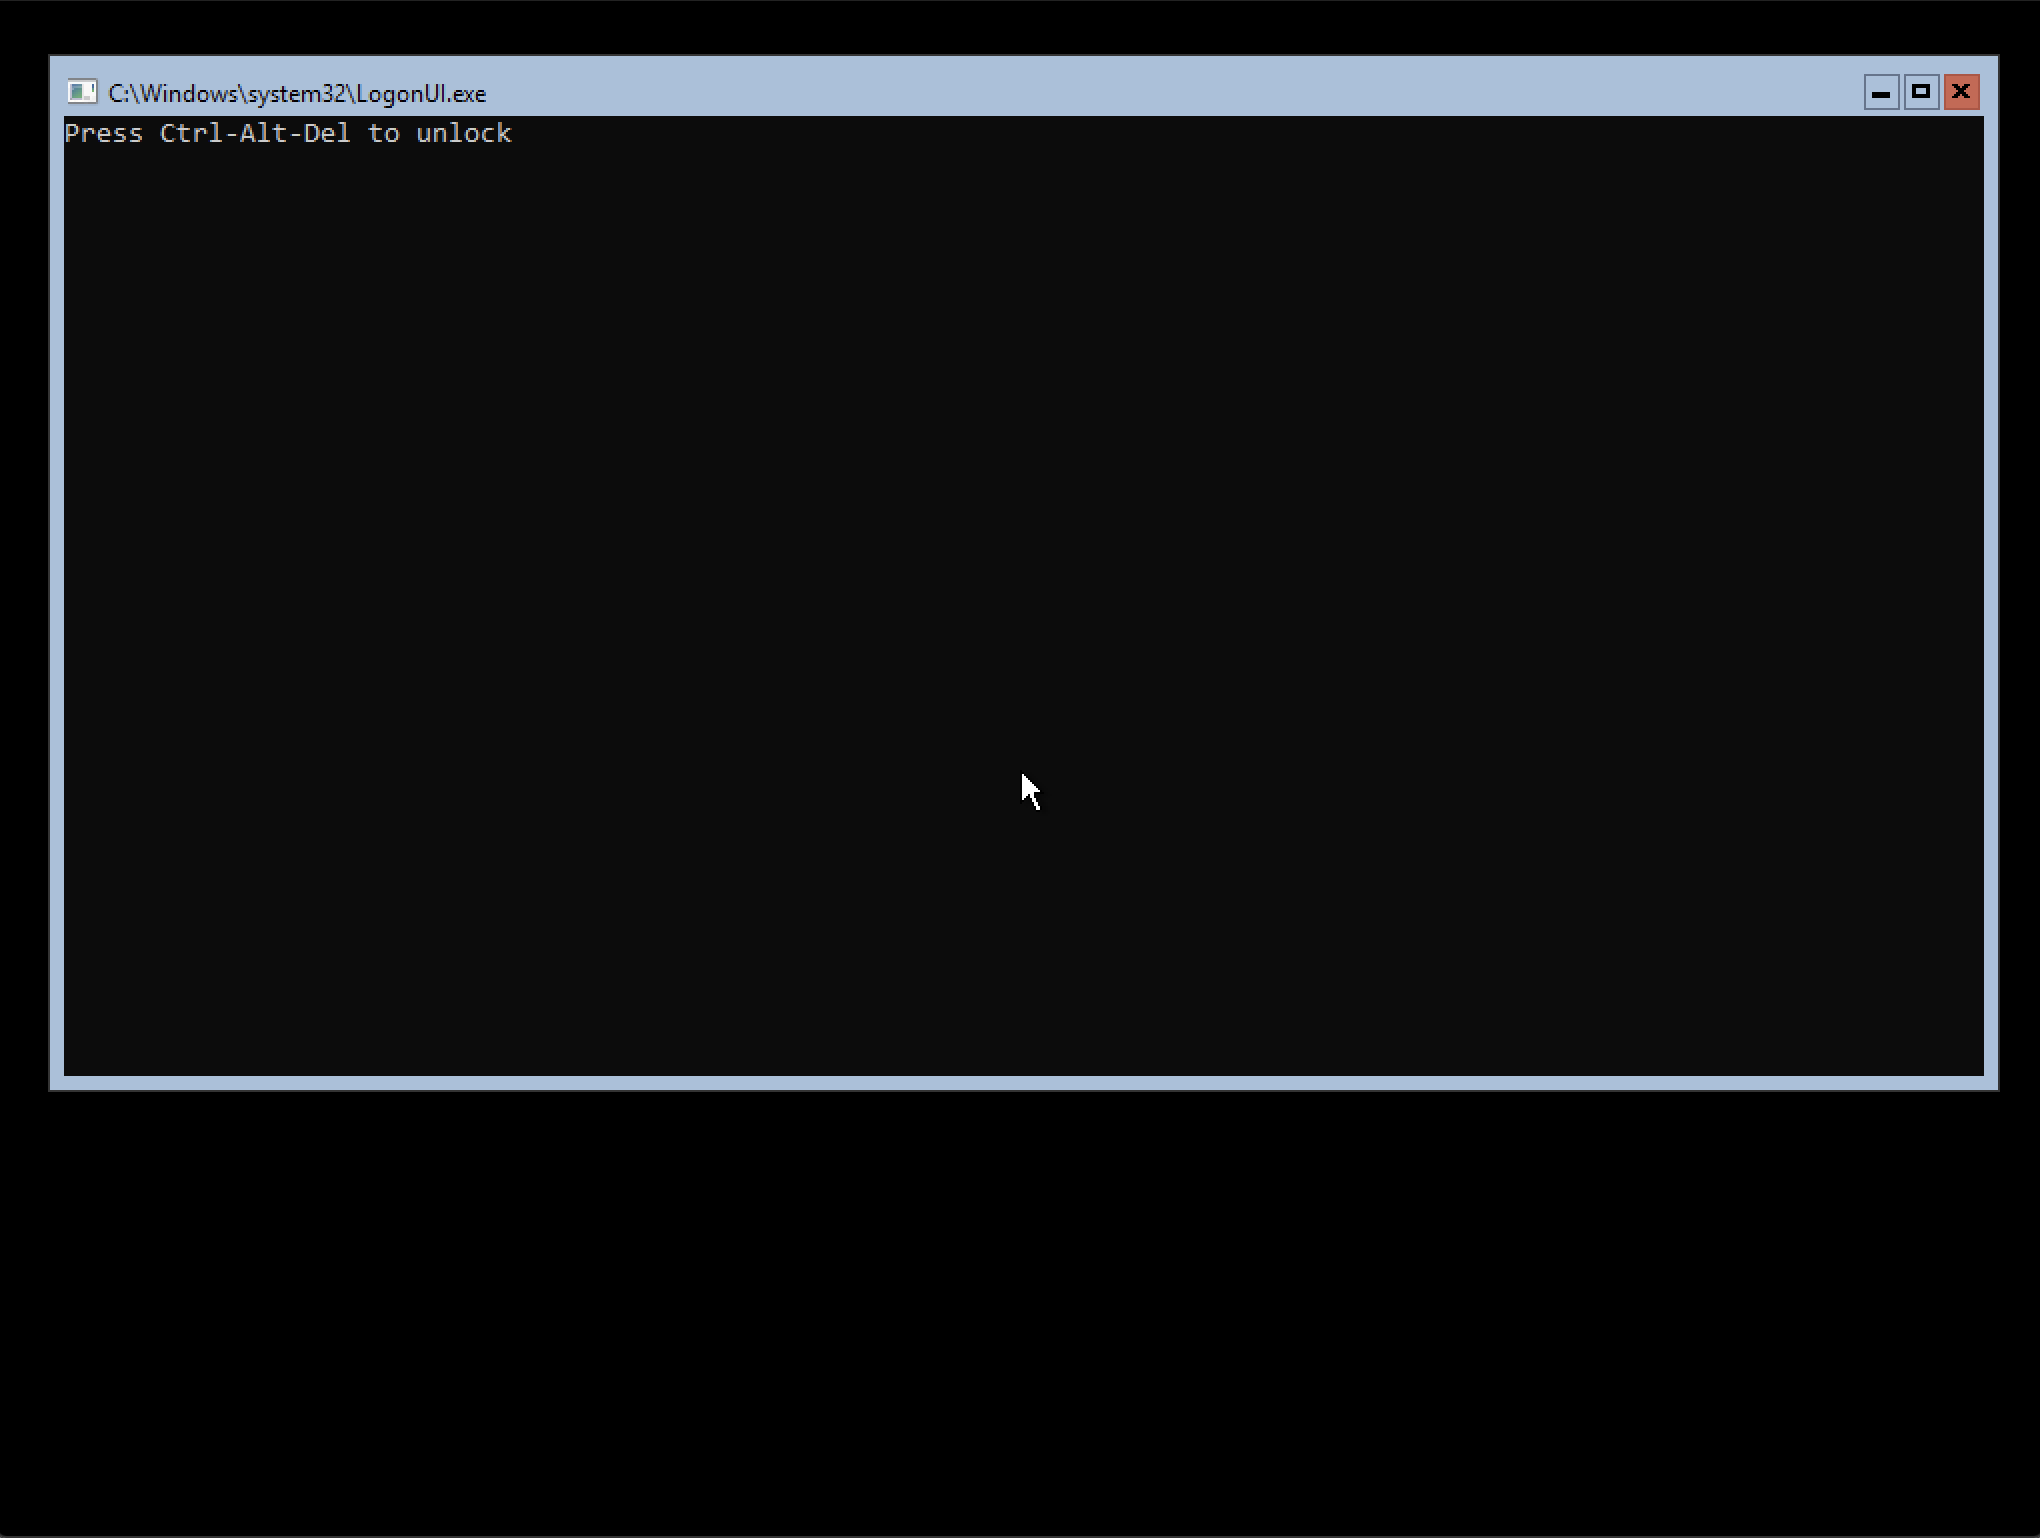
Task: Click the bottom border of the console window
Action: 1024,1083
